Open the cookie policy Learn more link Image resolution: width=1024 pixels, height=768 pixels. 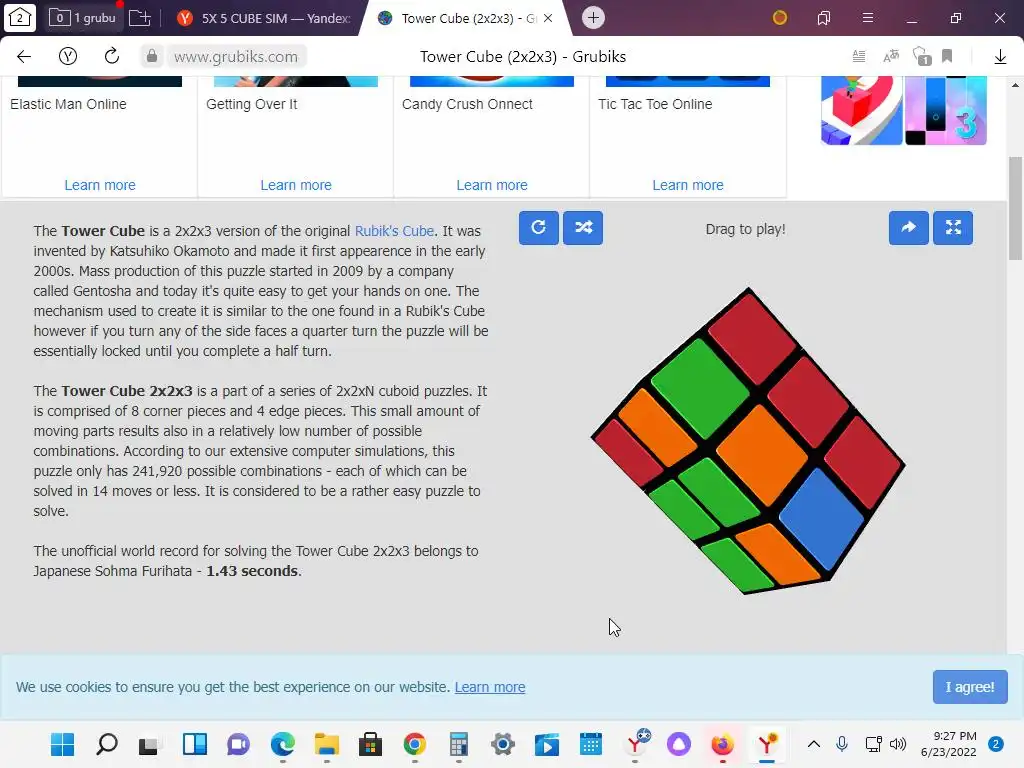[490, 687]
